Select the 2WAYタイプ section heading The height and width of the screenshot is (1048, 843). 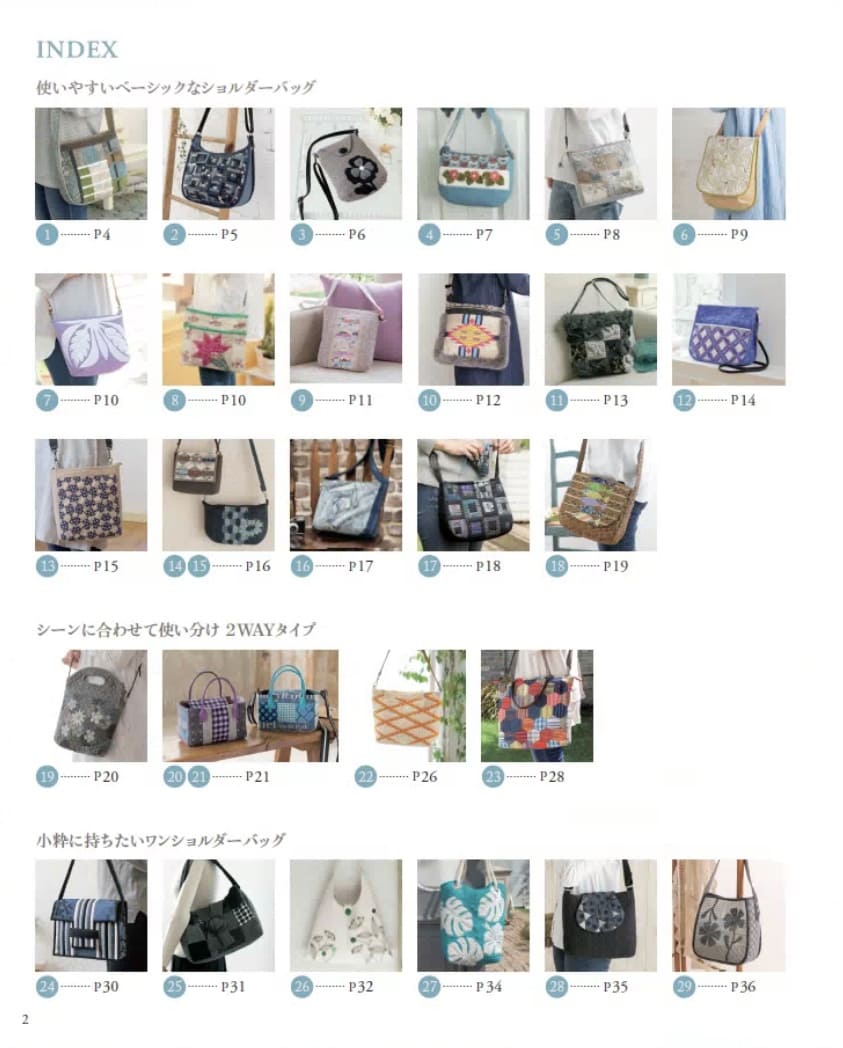click(176, 630)
